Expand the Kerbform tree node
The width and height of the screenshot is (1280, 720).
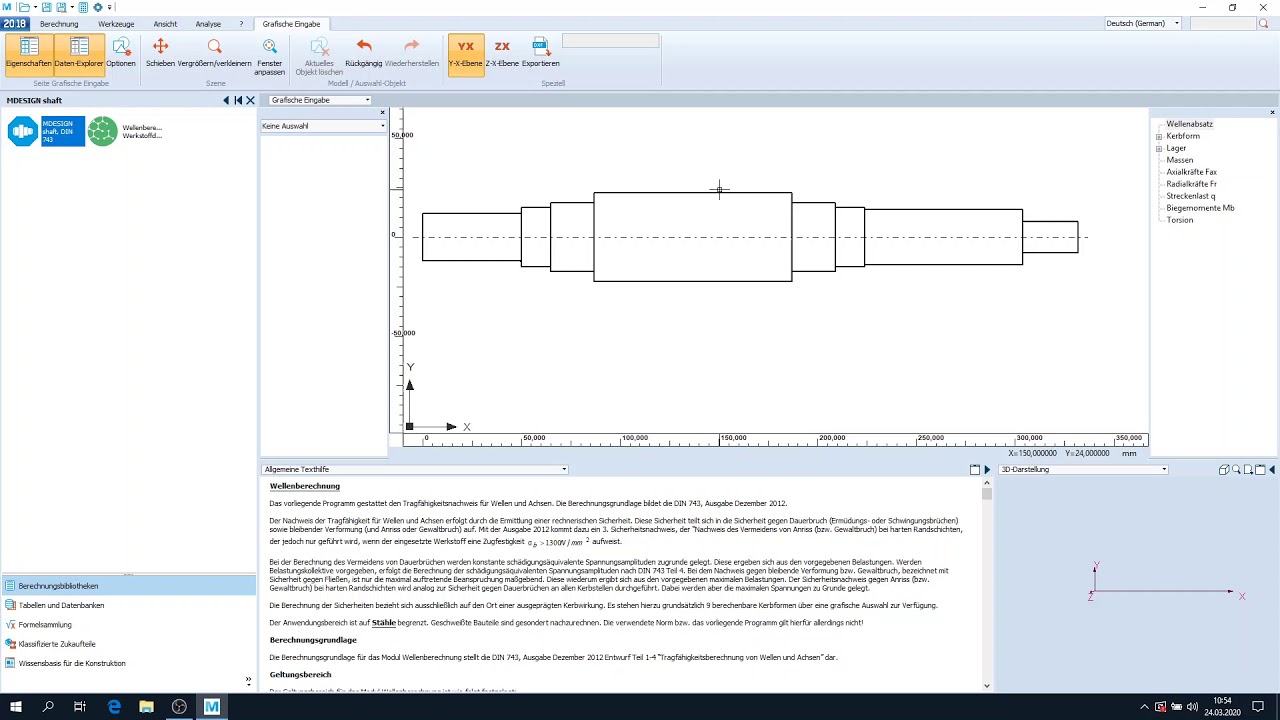[x=1159, y=136]
